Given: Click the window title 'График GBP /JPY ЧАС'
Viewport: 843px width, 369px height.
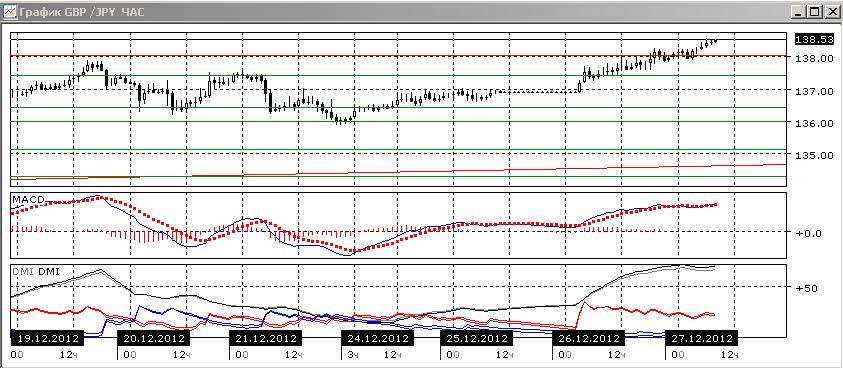Looking at the screenshot, I should (82, 12).
